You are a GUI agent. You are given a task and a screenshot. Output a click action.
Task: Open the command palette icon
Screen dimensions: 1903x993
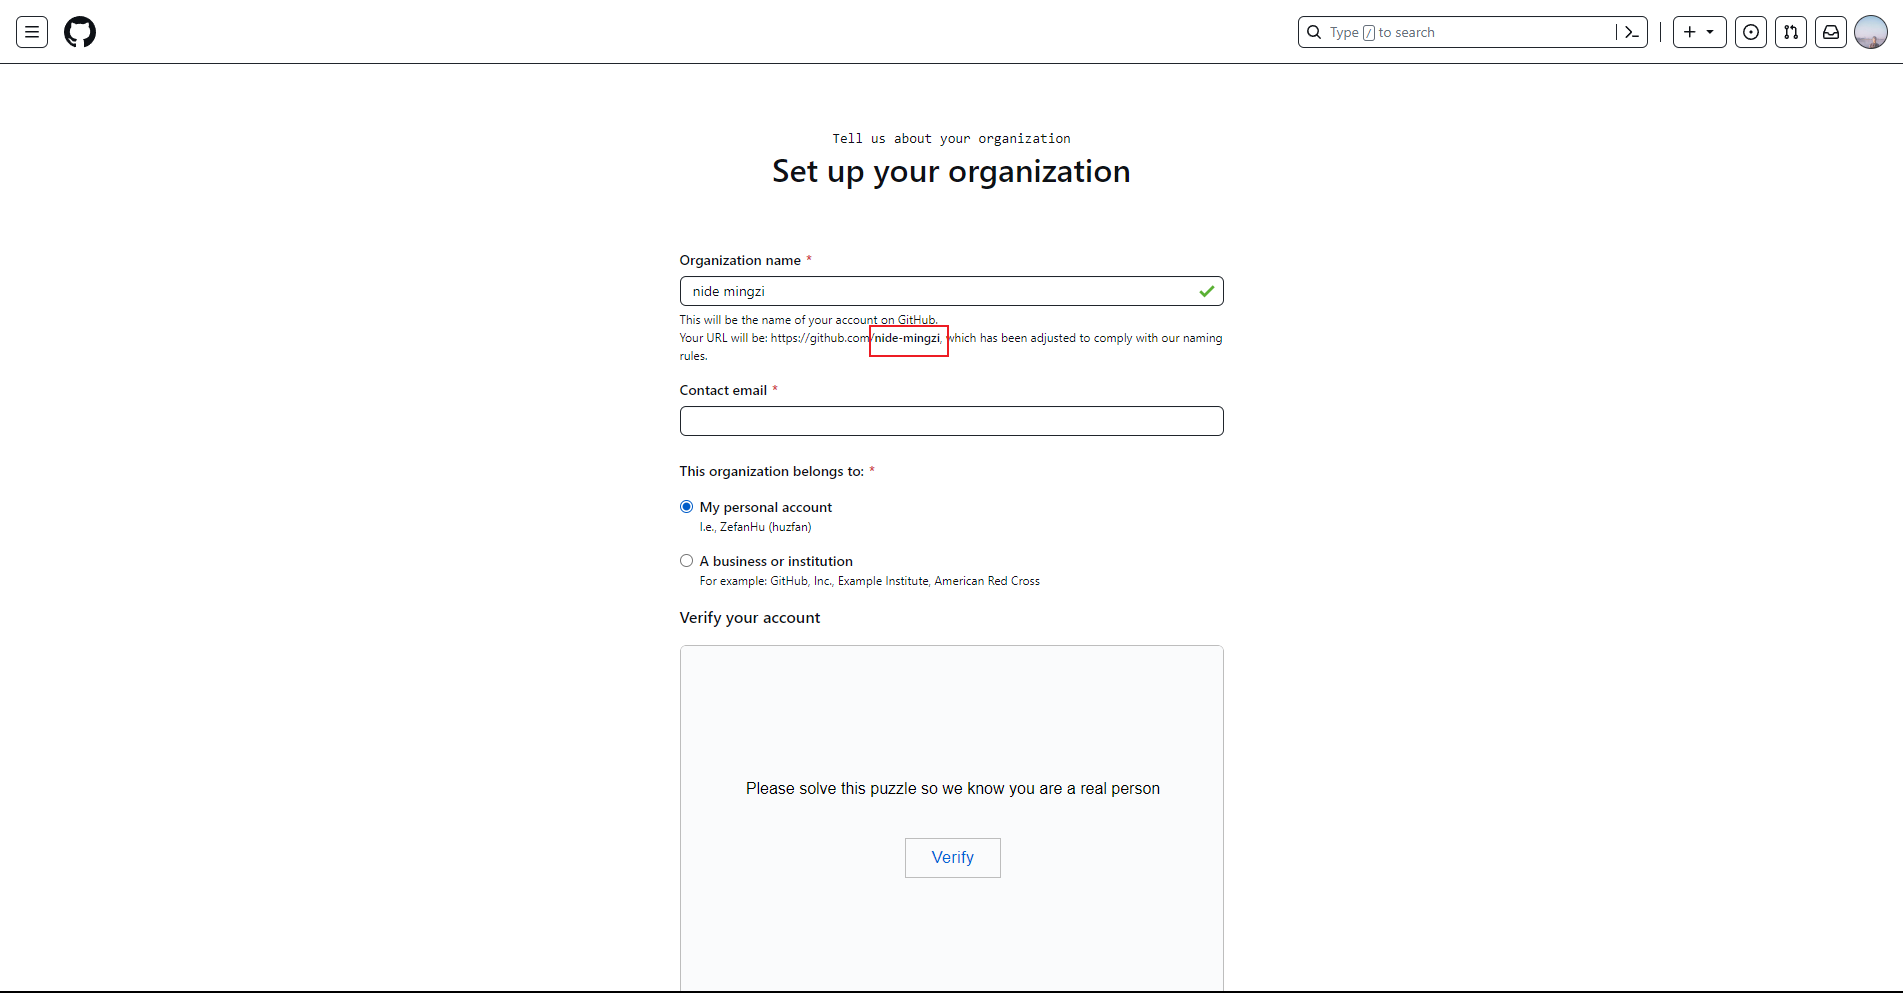point(1631,32)
